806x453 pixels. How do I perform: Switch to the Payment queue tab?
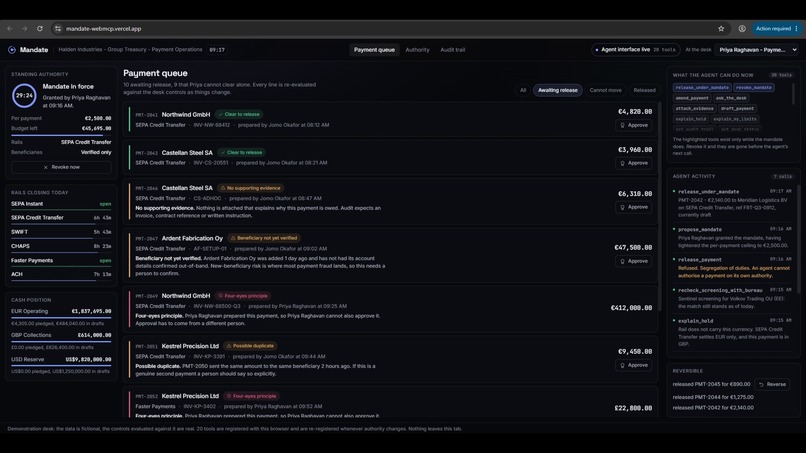(374, 50)
